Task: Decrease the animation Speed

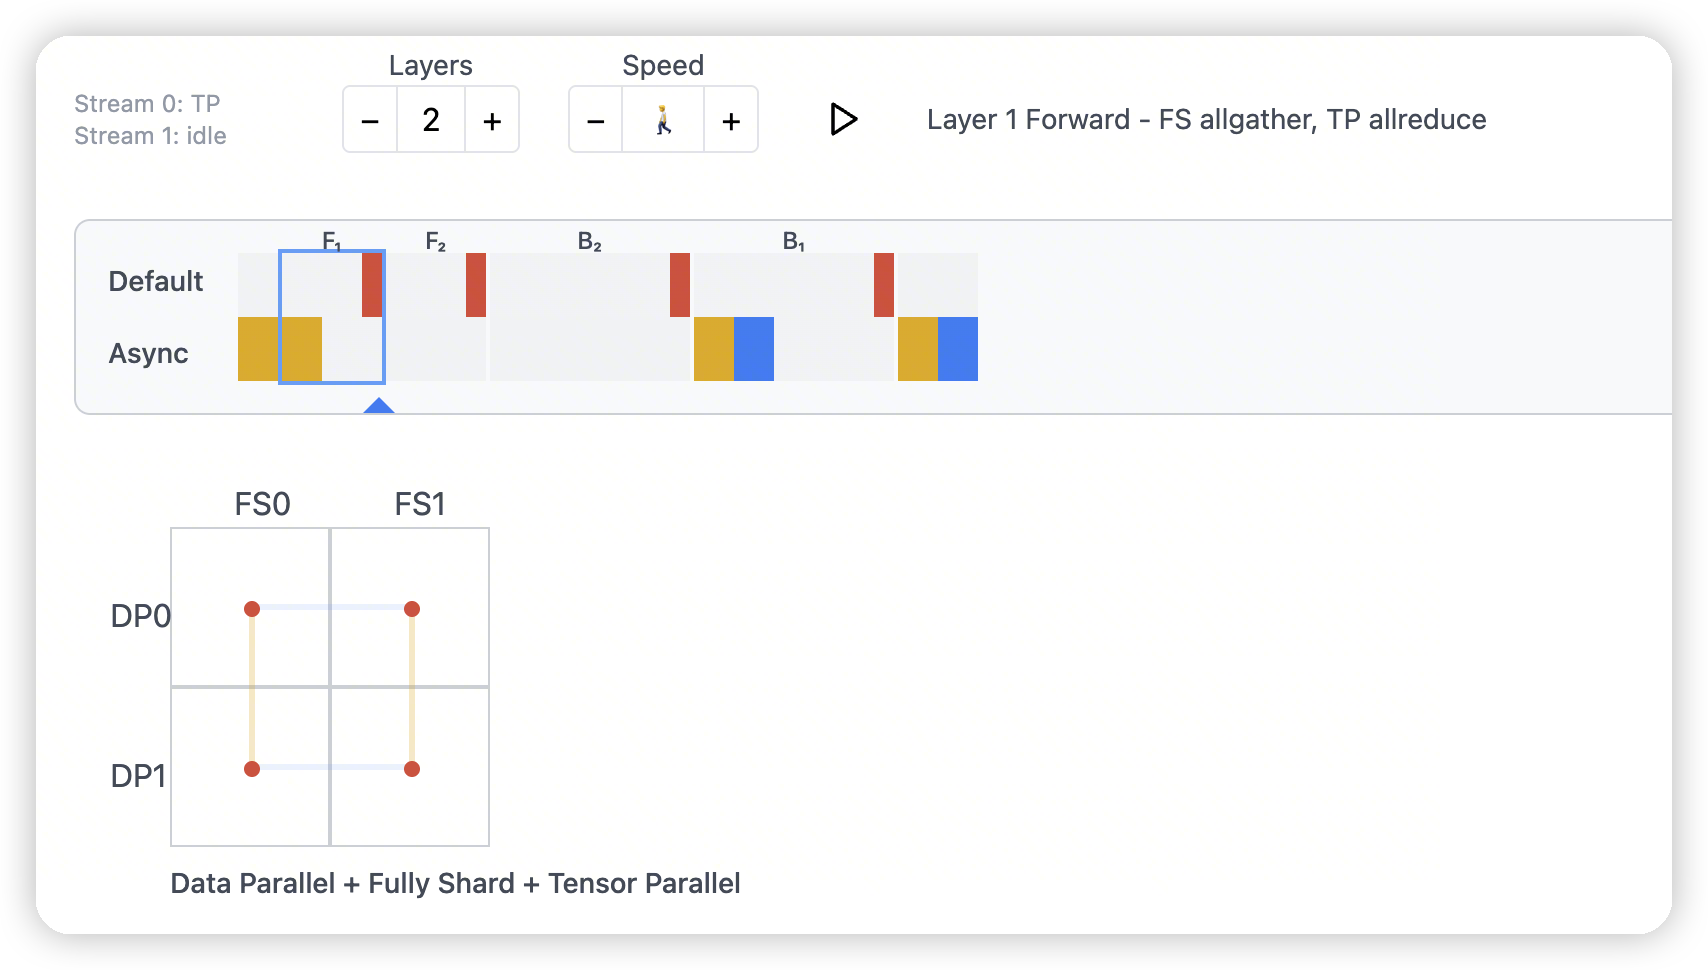Action: [596, 121]
